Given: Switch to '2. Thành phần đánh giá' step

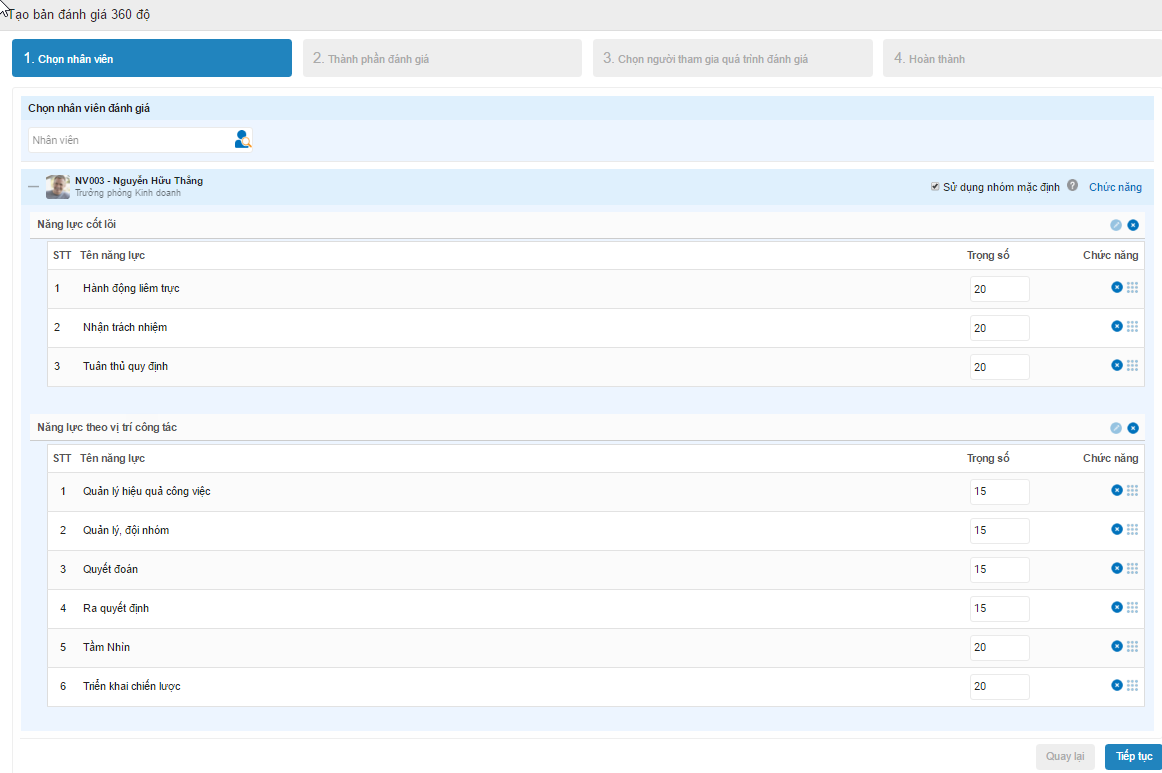Looking at the screenshot, I should click(442, 59).
